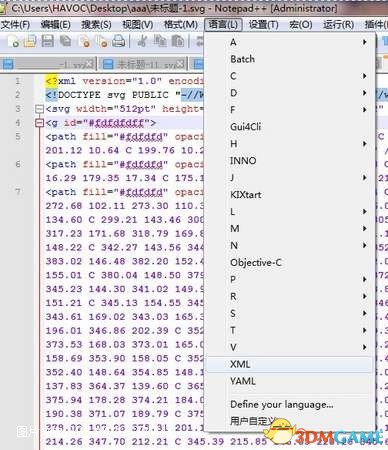The image size is (388, 450).
Task: Click the Save floppy disk icon
Action: [48, 41]
